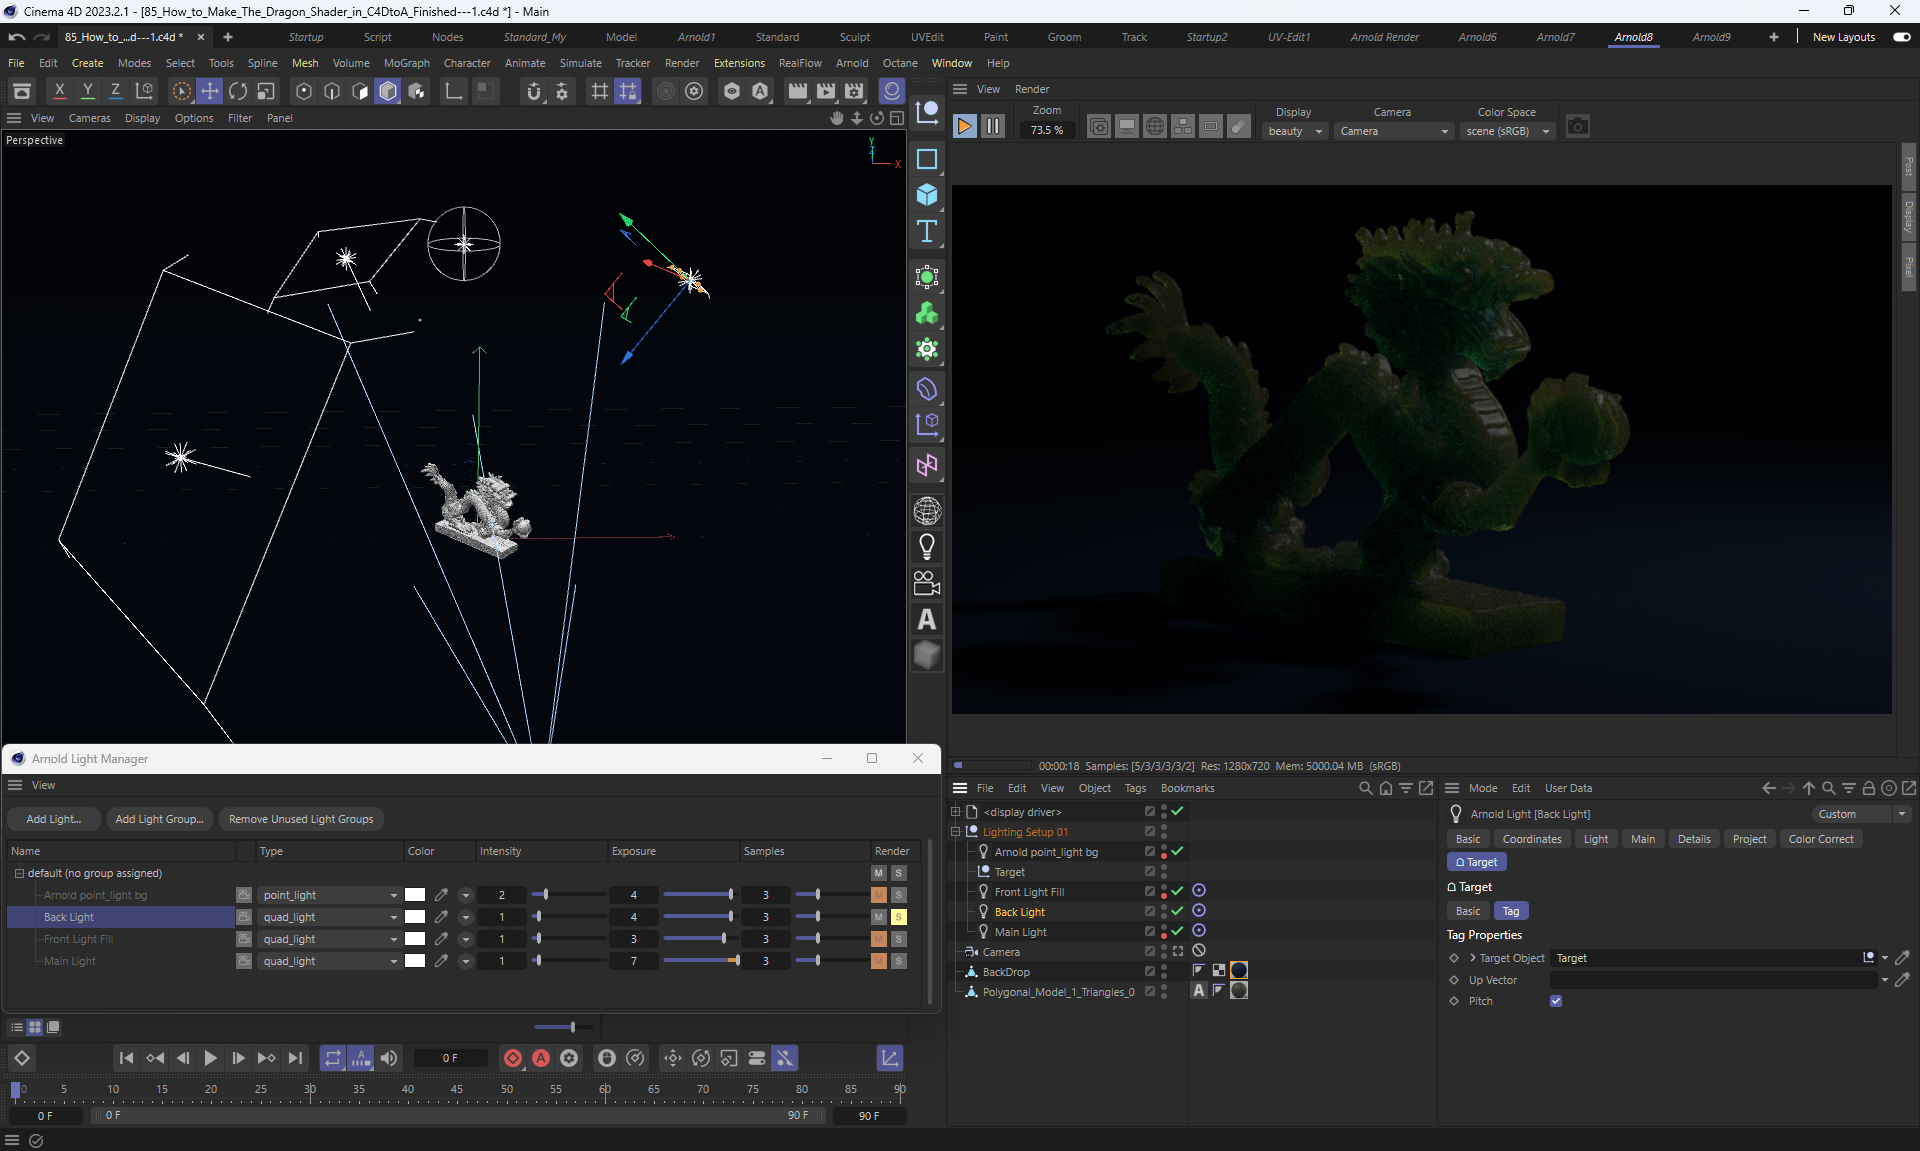Select the Move tool in the toolbar
The width and height of the screenshot is (1920, 1151).
[210, 91]
